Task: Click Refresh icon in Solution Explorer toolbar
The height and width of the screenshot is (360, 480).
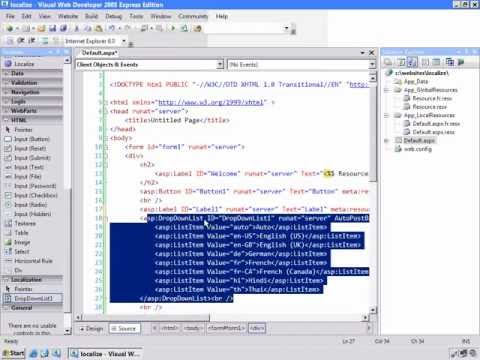Action: coord(402,62)
